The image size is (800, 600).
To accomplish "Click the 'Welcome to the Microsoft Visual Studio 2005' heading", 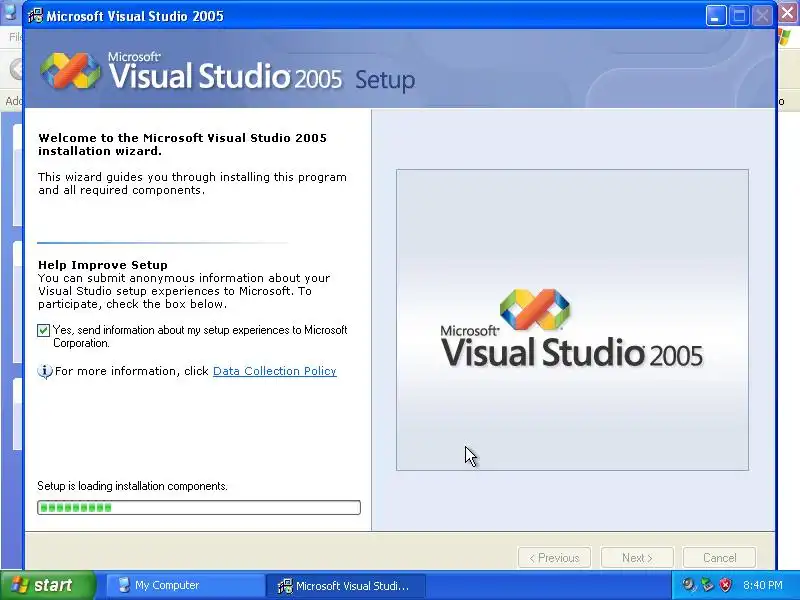I will [x=182, y=144].
